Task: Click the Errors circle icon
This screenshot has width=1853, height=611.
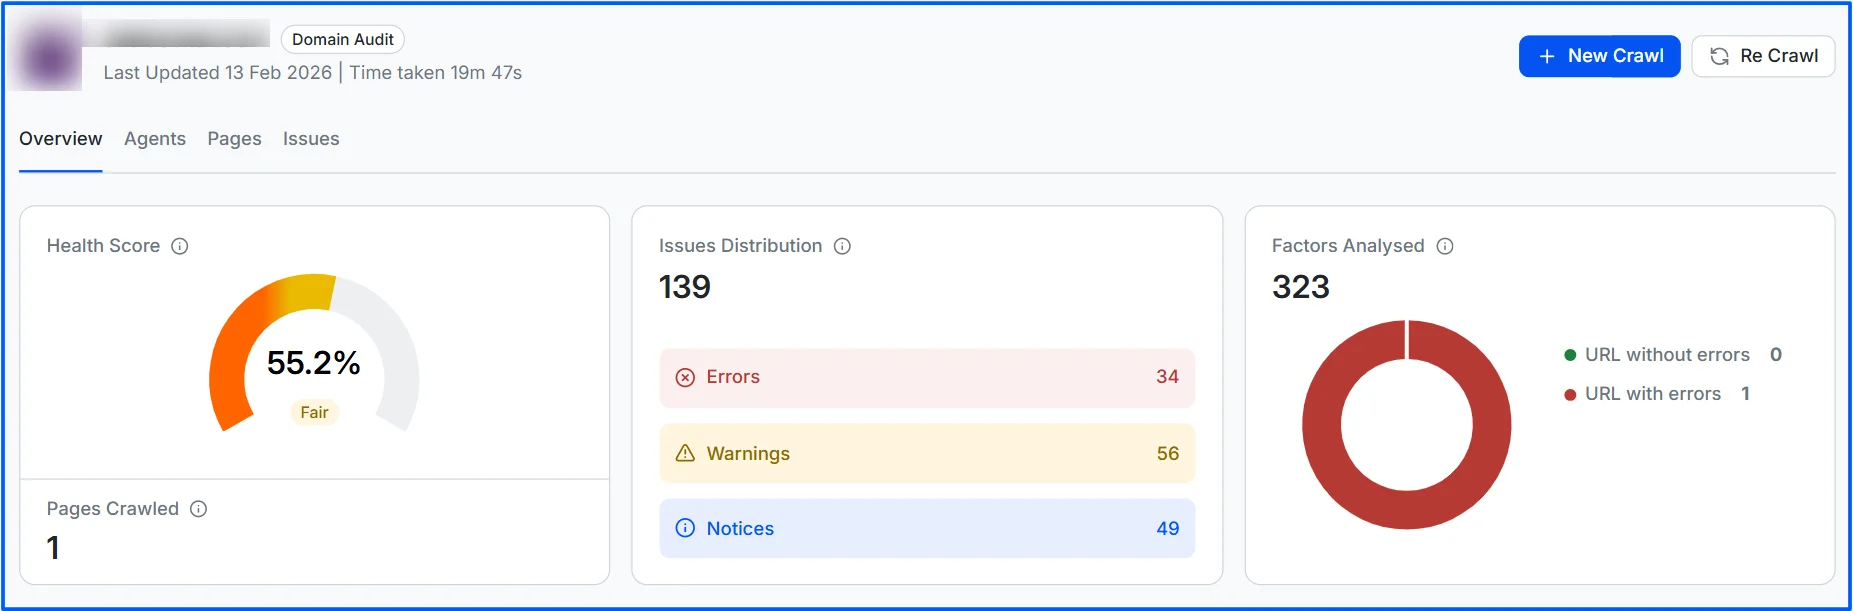Action: coord(684,378)
